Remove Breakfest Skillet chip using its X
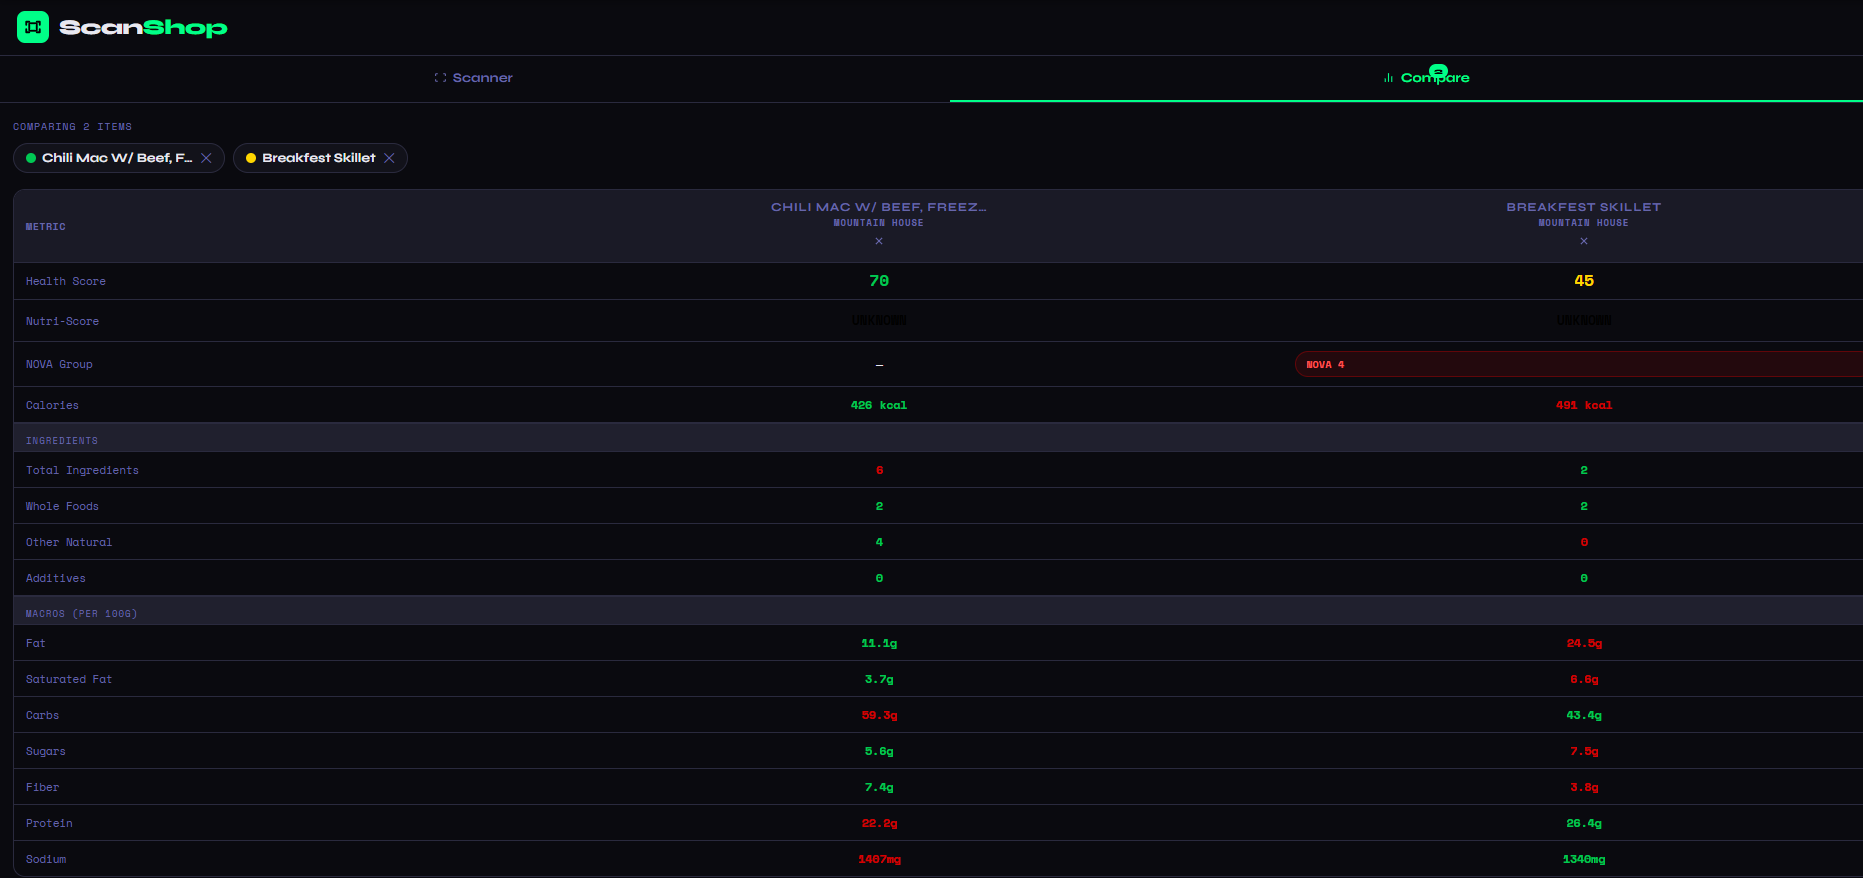This screenshot has height=878, width=1863. point(389,158)
